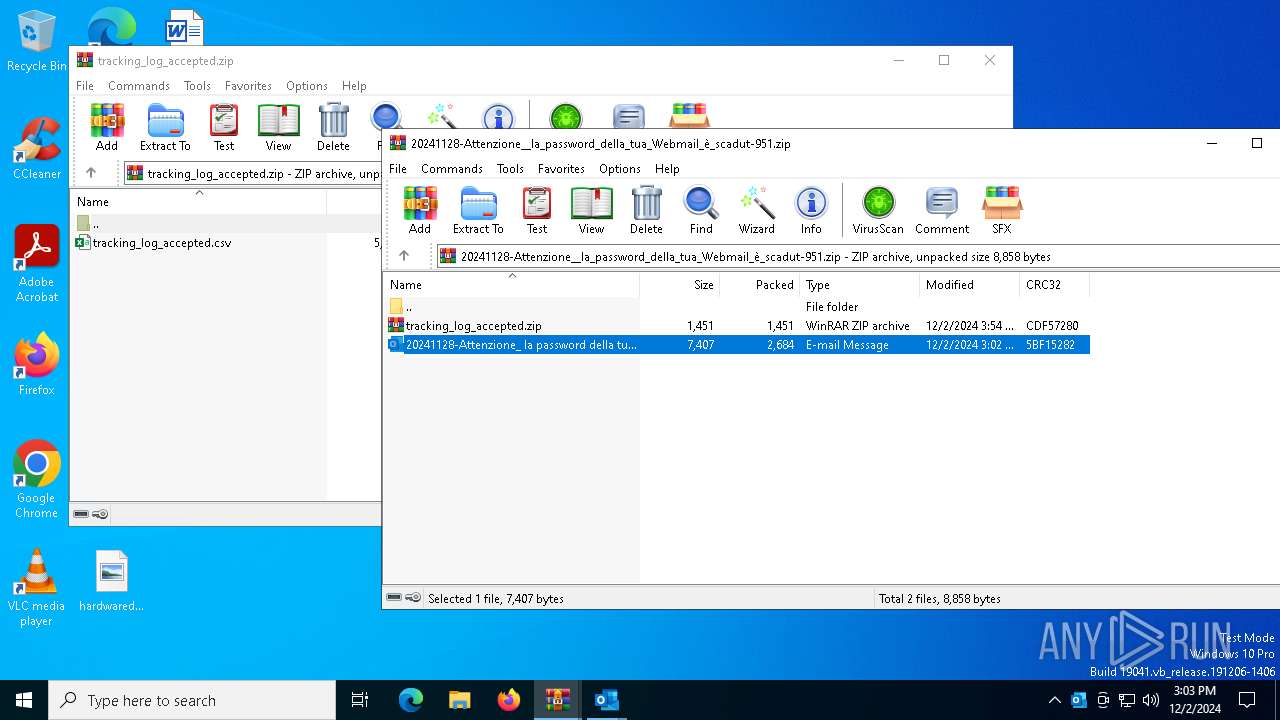This screenshot has width=1280, height=720.
Task: Click Delete in tracking_log_accepted.zip window
Action: pos(333,127)
